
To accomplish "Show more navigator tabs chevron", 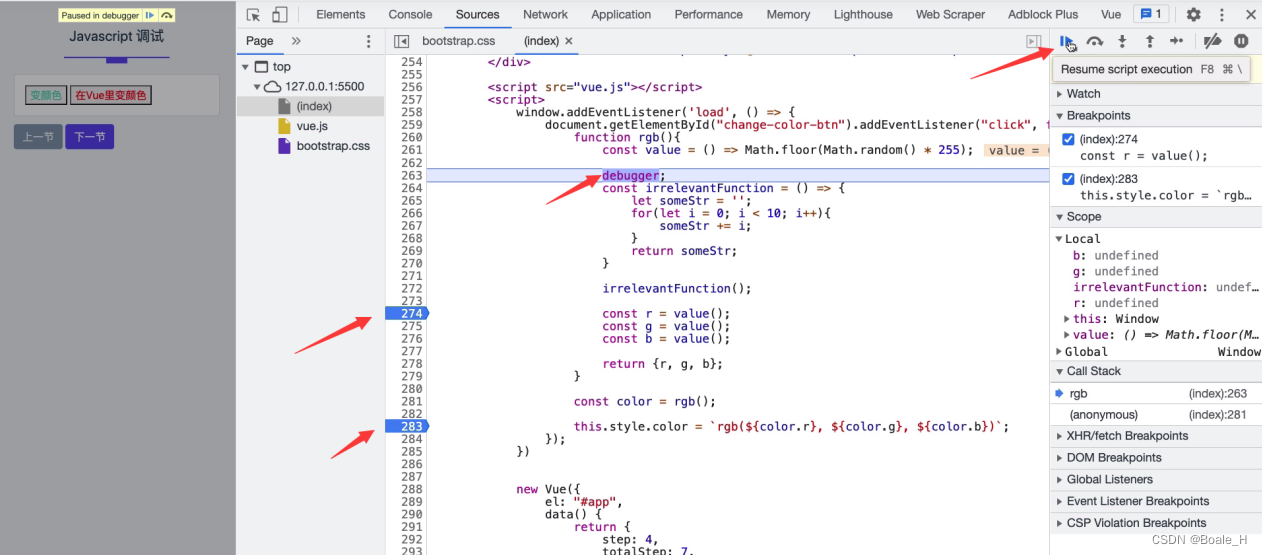I will (x=296, y=41).
